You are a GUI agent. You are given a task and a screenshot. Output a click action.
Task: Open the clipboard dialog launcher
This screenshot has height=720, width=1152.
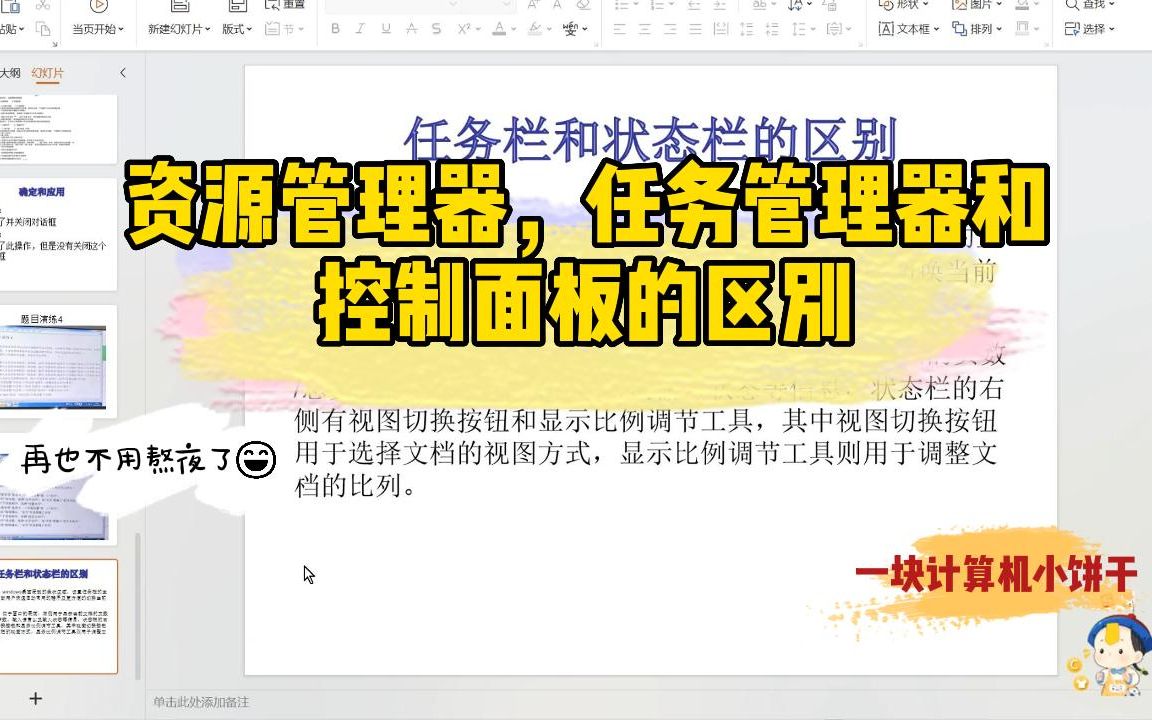55,45
